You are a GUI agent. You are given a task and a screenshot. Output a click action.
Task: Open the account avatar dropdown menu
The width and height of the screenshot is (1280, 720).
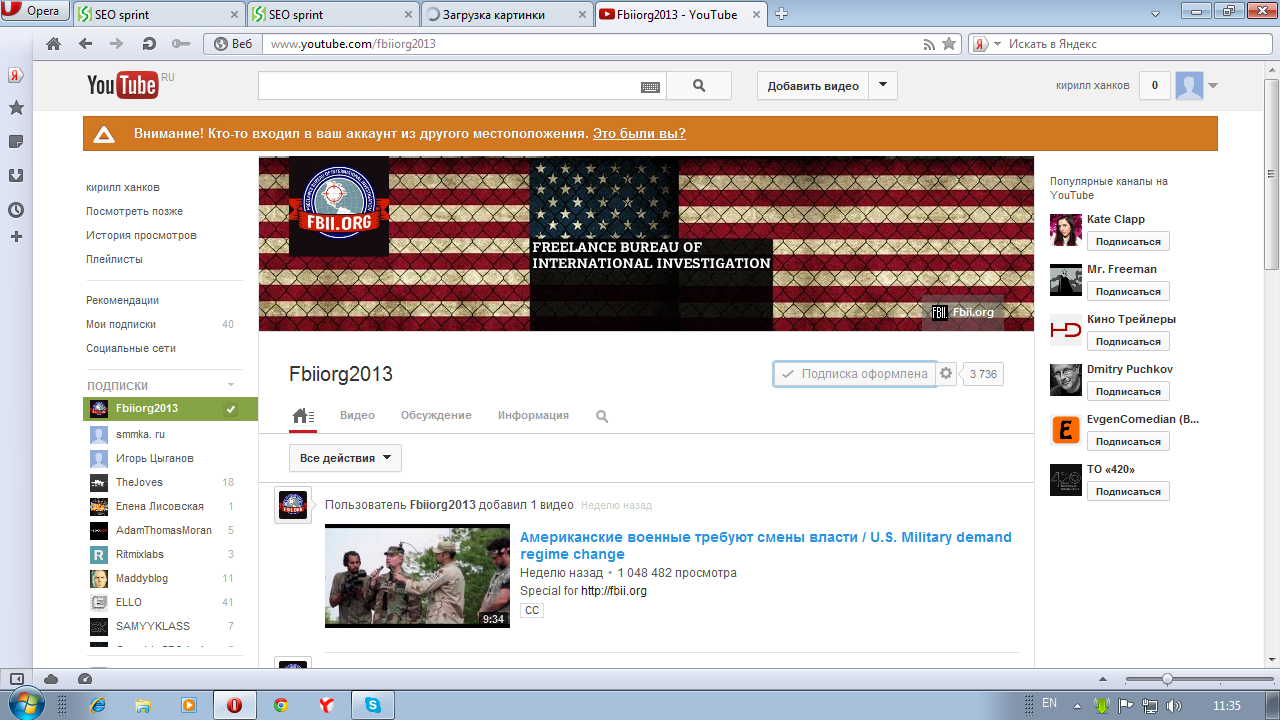click(x=1197, y=86)
